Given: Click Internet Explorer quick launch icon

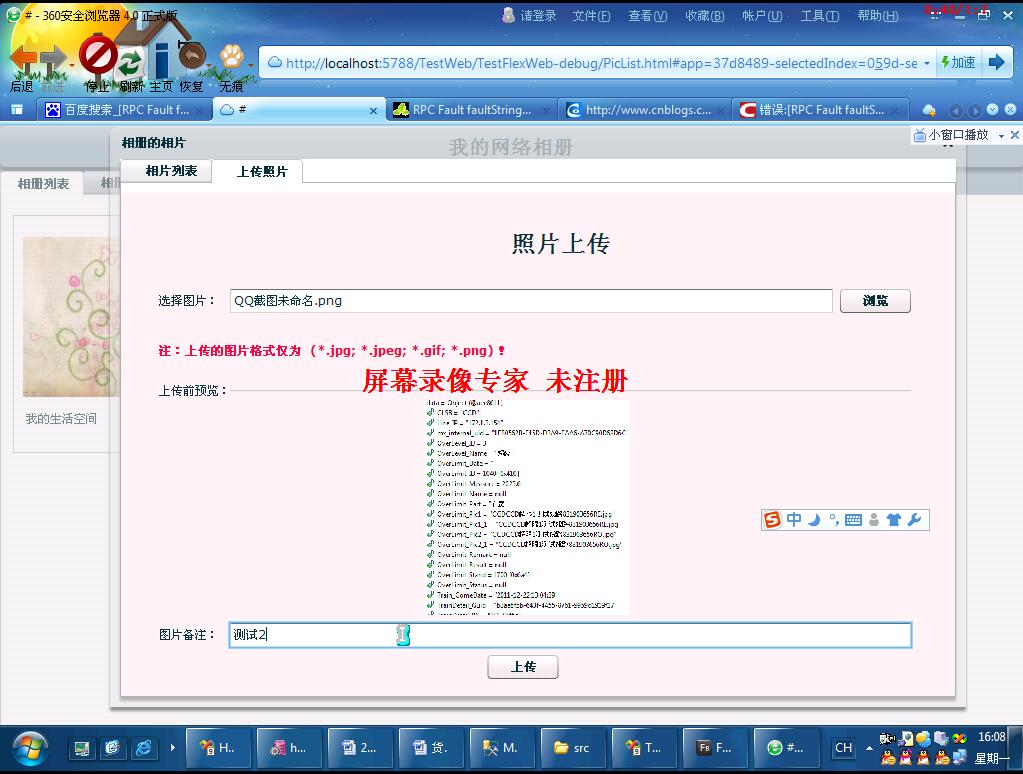Looking at the screenshot, I should [x=143, y=748].
